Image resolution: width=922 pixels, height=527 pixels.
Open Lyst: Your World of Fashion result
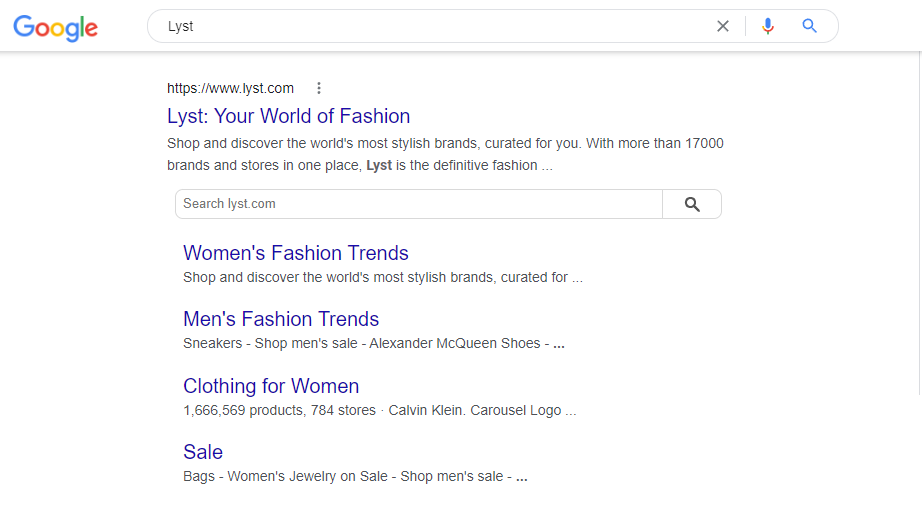click(x=288, y=116)
